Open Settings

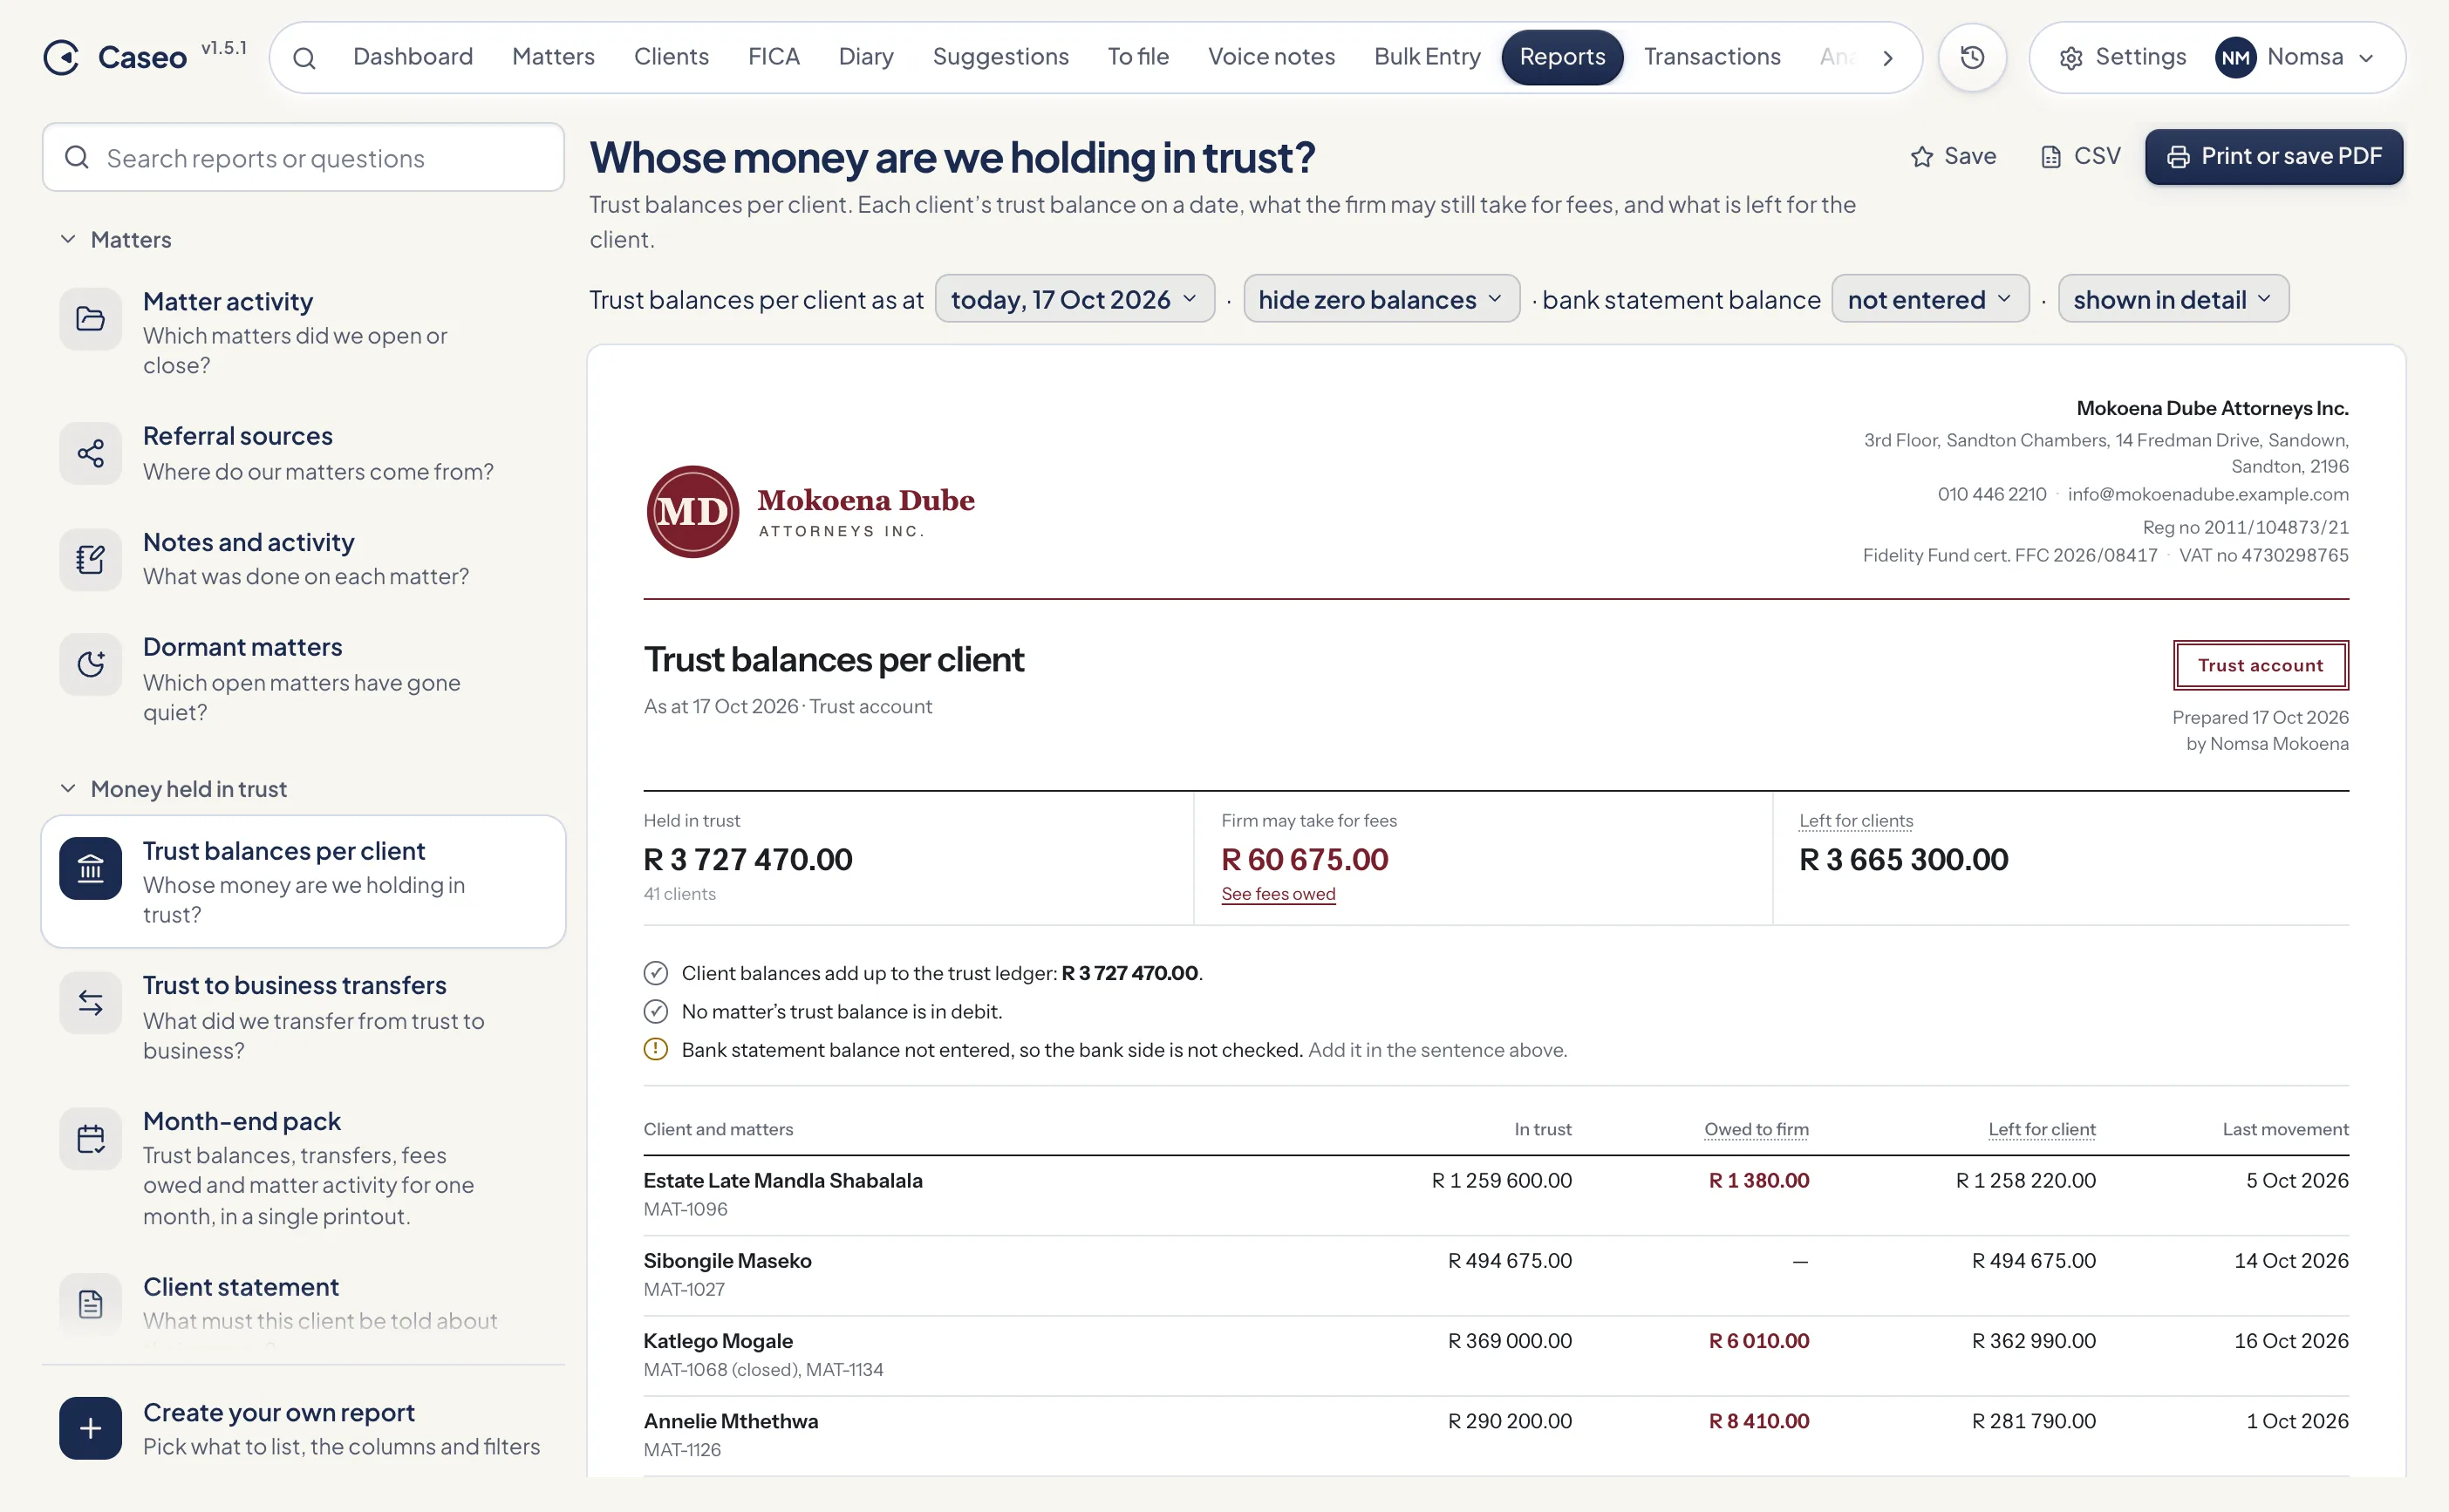pyautogui.click(x=2122, y=57)
